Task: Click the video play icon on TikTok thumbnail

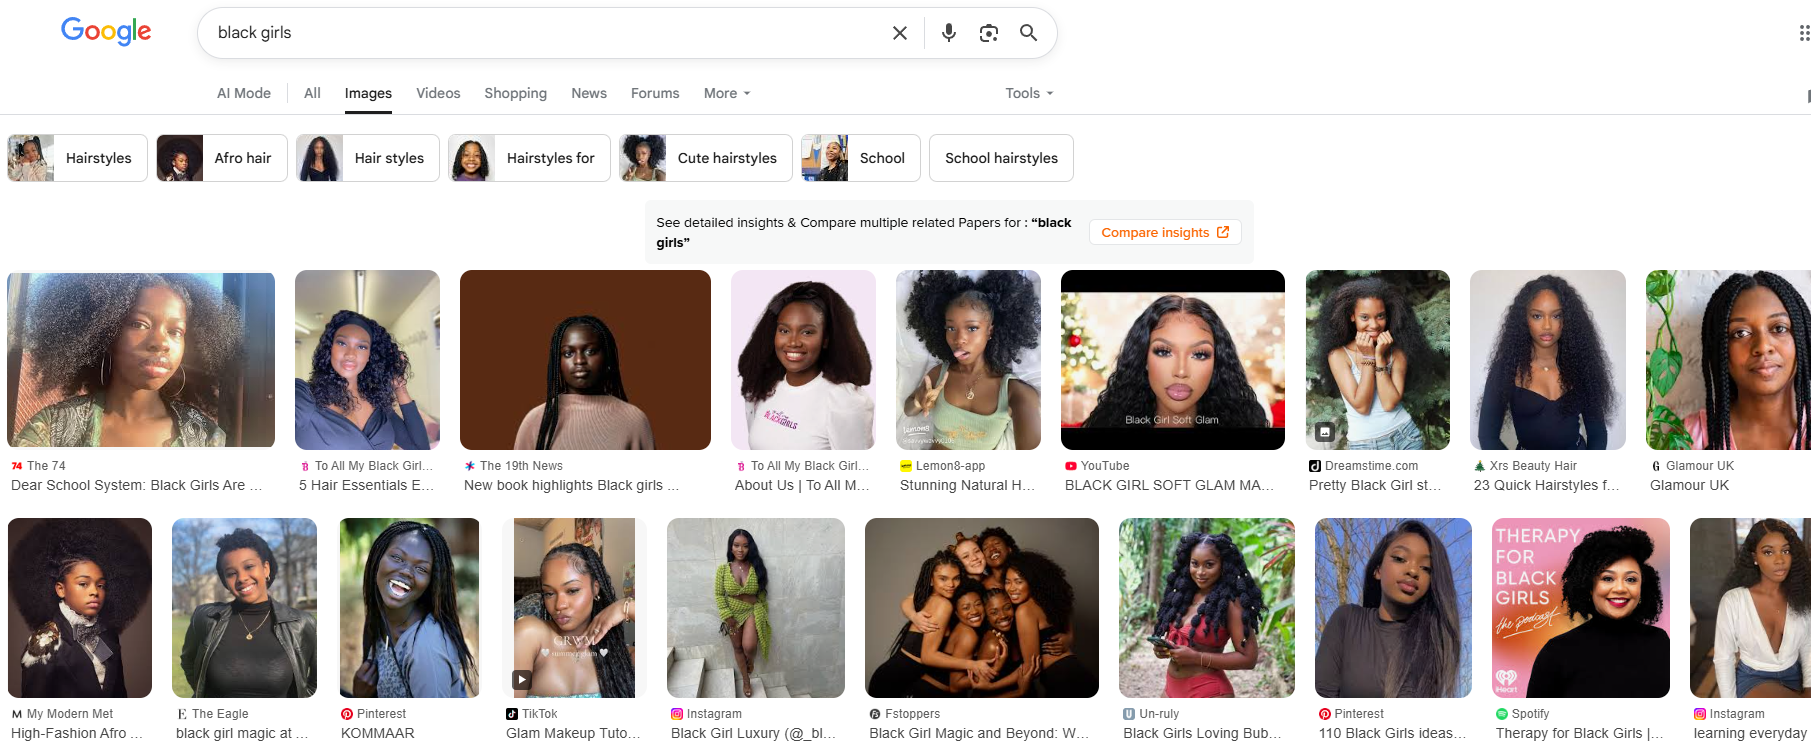Action: (522, 680)
